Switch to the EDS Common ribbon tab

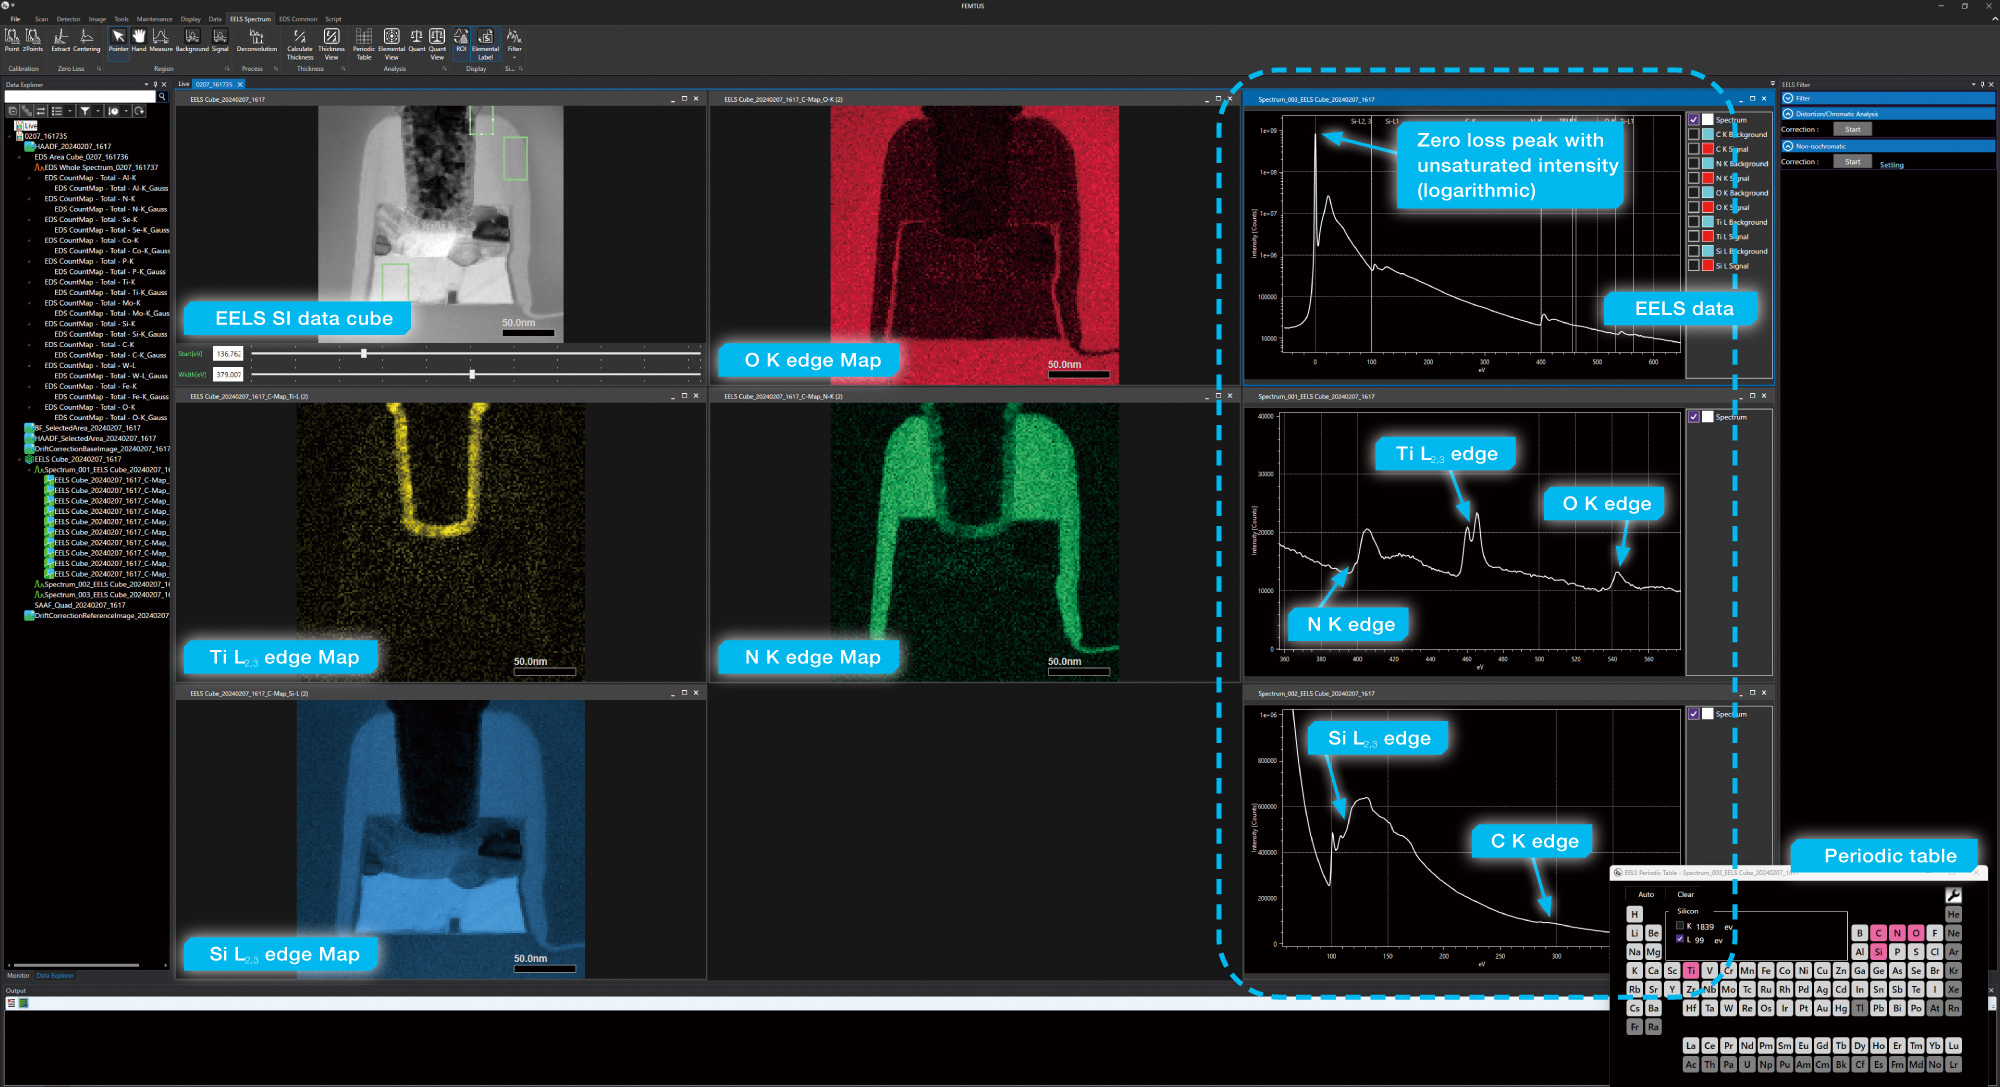point(298,19)
